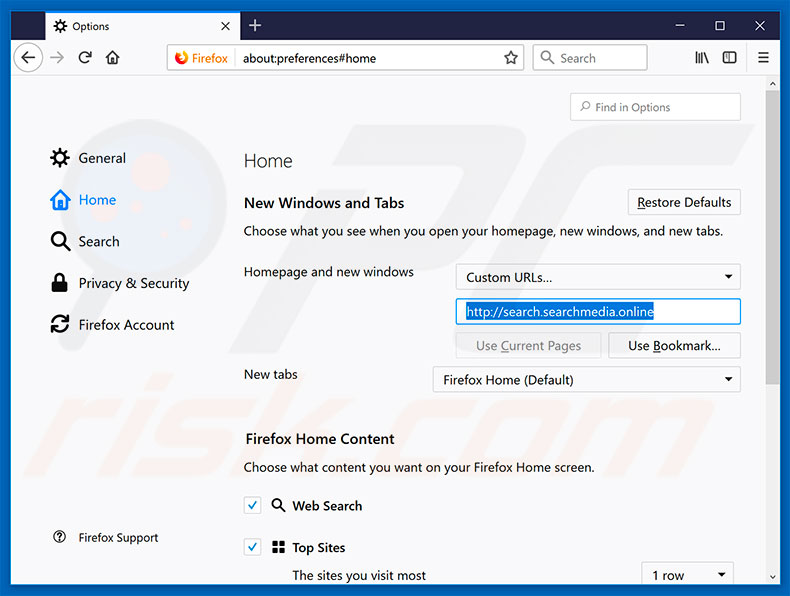The width and height of the screenshot is (790, 596).
Task: Open the hamburger application menu
Action: 763,57
